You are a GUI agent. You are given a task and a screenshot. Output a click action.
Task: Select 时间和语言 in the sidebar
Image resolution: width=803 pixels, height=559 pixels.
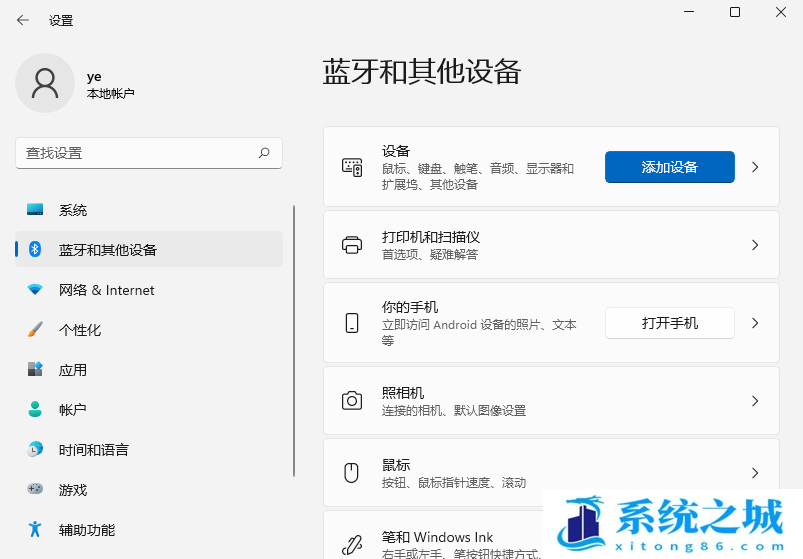(93, 450)
